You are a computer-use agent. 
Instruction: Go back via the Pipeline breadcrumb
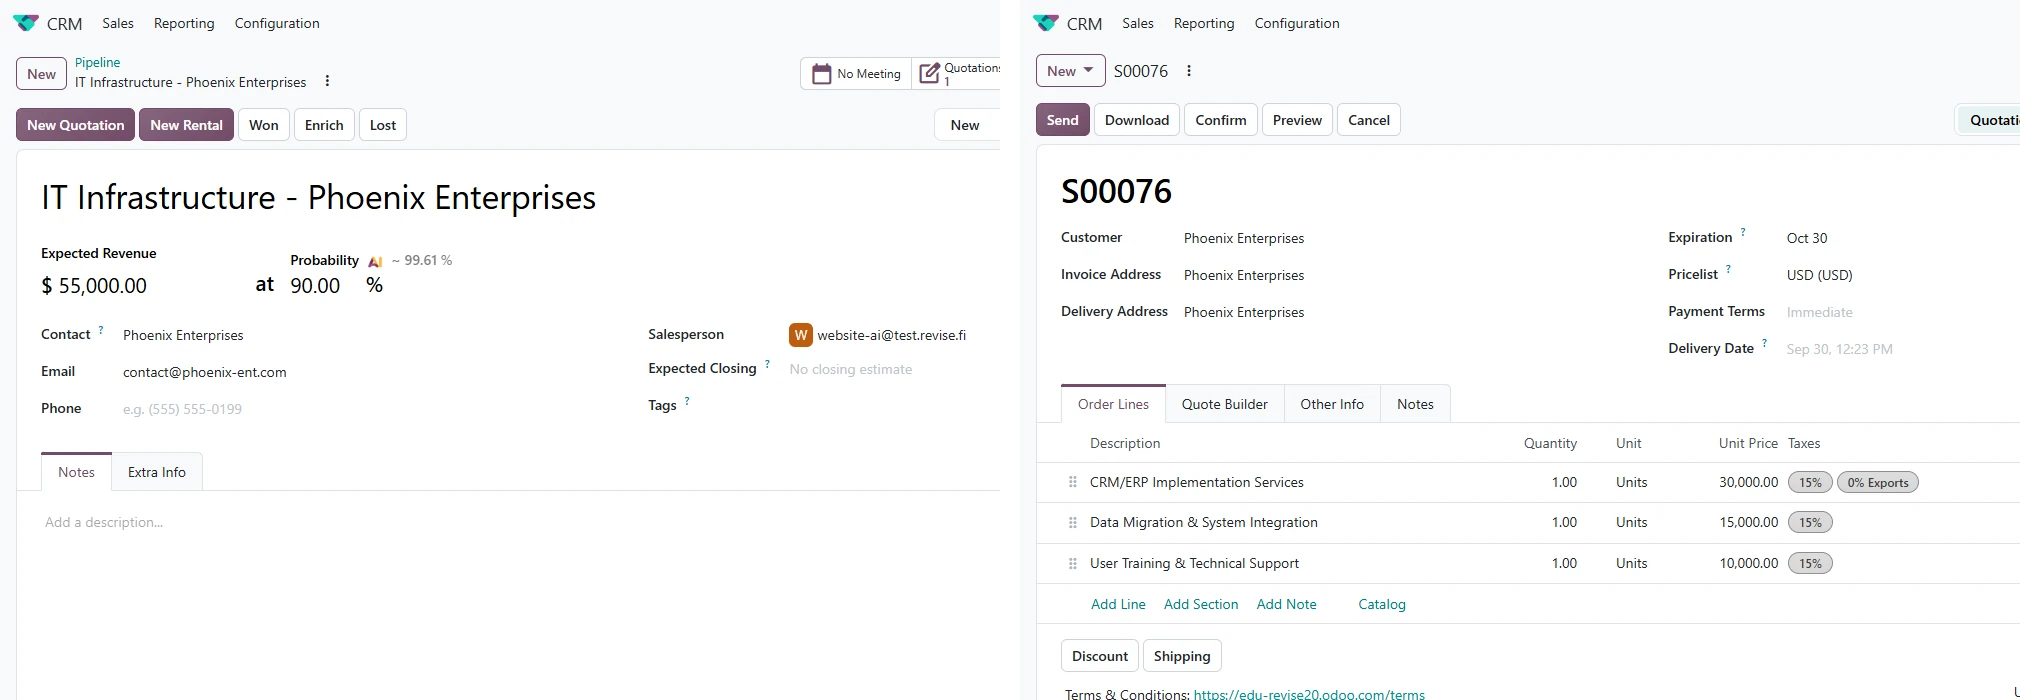tap(97, 62)
